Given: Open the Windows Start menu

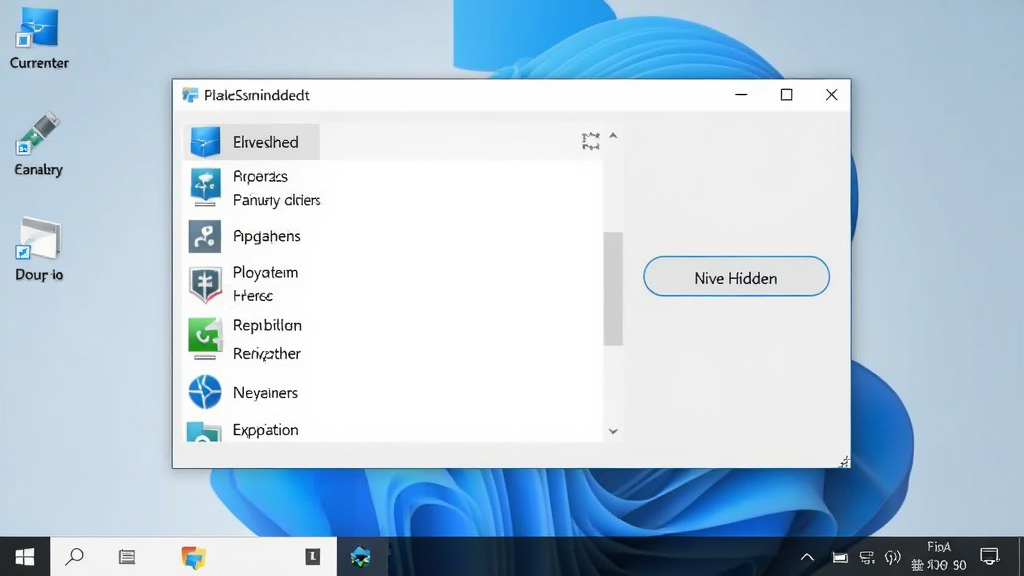Looking at the screenshot, I should (25, 557).
